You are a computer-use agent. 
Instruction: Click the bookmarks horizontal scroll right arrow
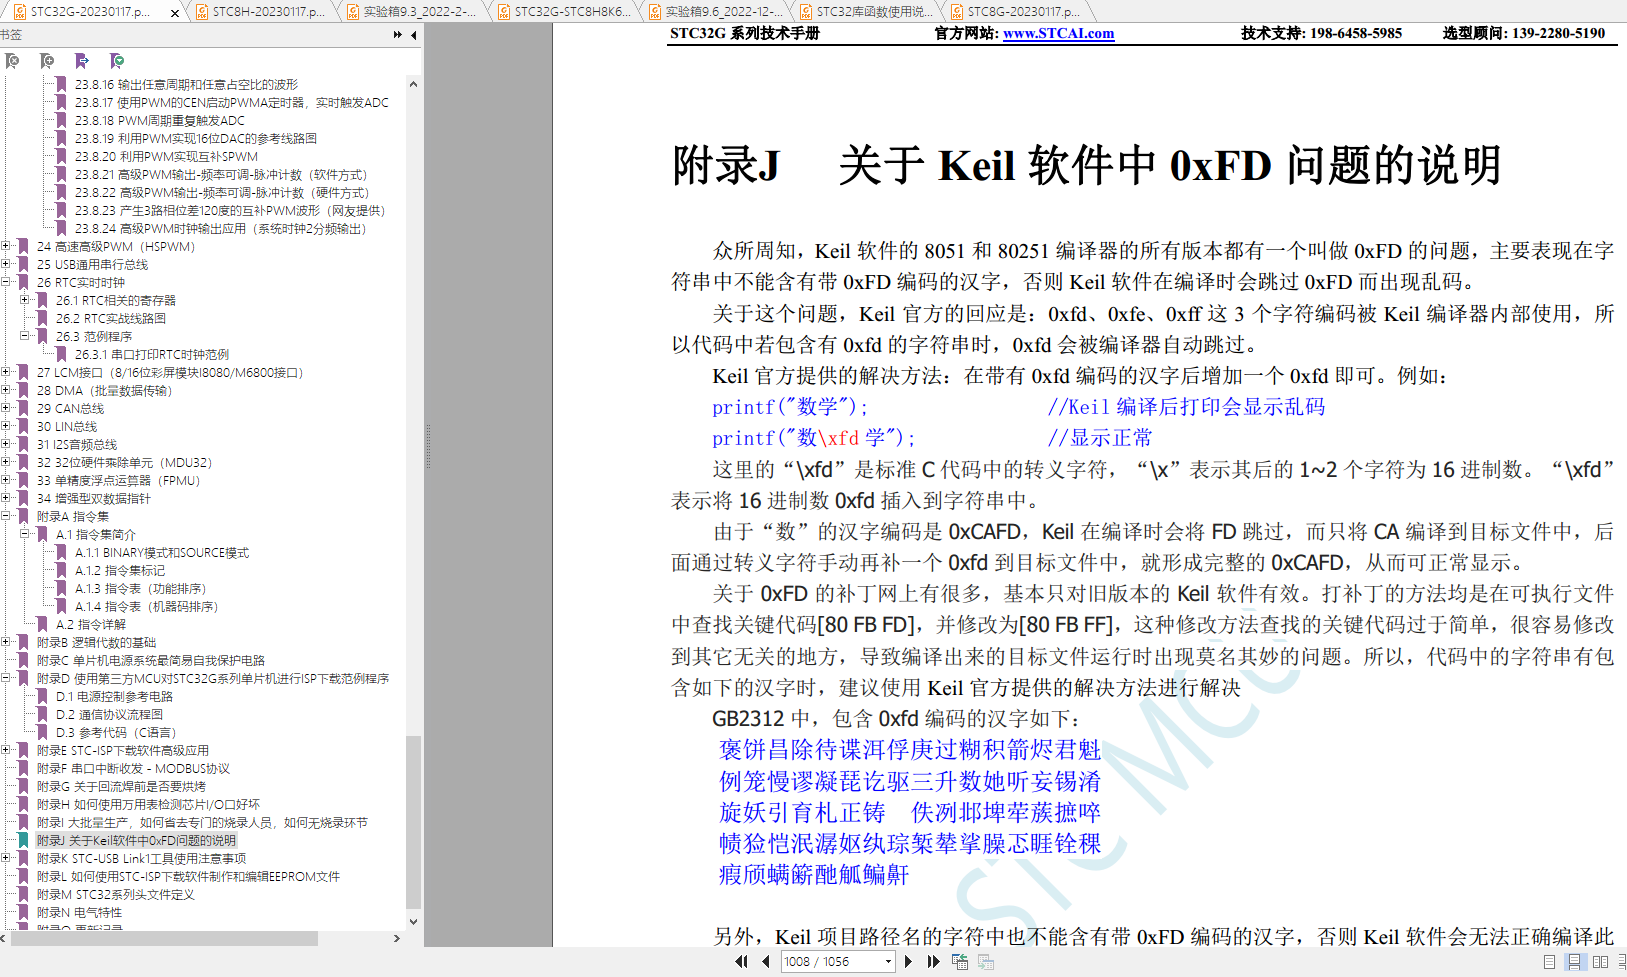click(x=397, y=938)
